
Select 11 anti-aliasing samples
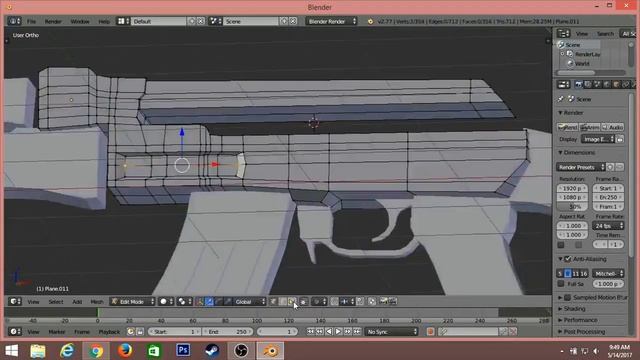pos(575,273)
